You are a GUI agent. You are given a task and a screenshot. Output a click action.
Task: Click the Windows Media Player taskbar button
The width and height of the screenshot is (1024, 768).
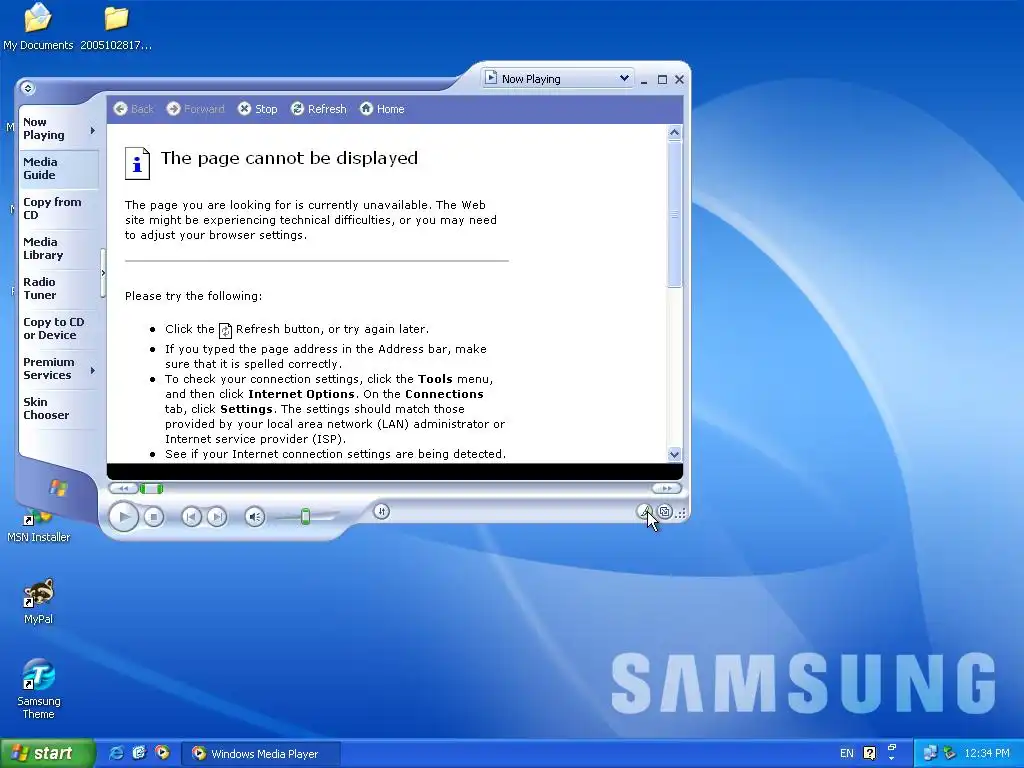(260, 754)
